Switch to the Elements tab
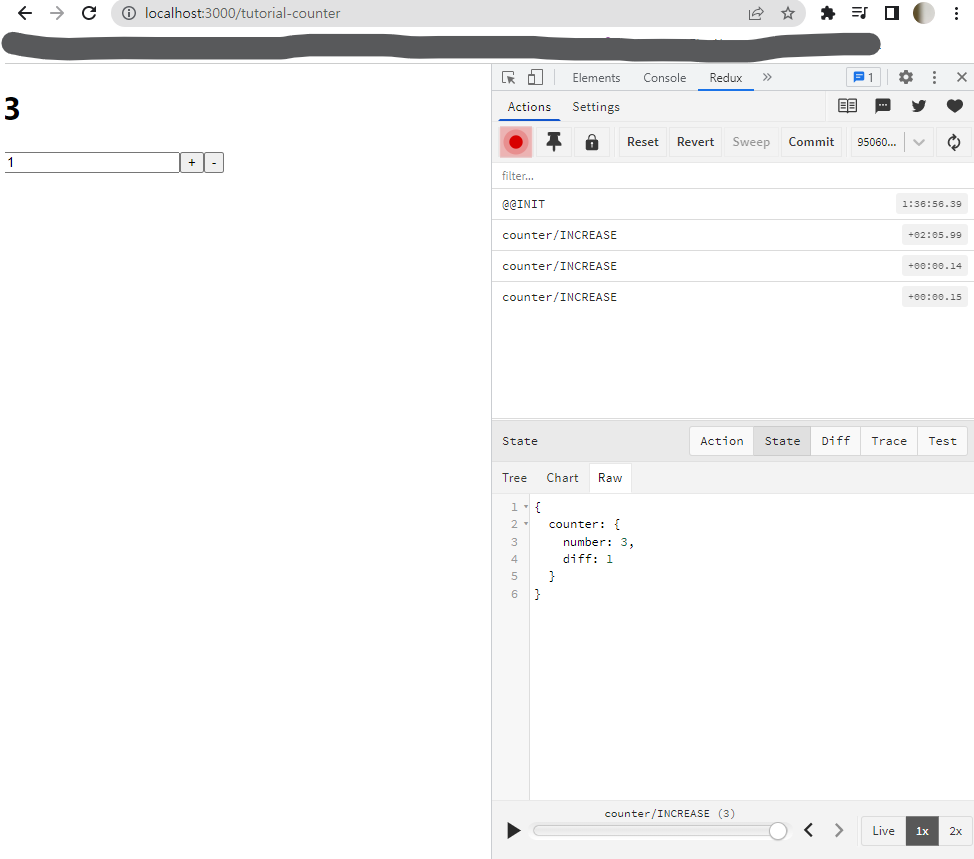Image resolution: width=974 pixels, height=859 pixels. 596,78
